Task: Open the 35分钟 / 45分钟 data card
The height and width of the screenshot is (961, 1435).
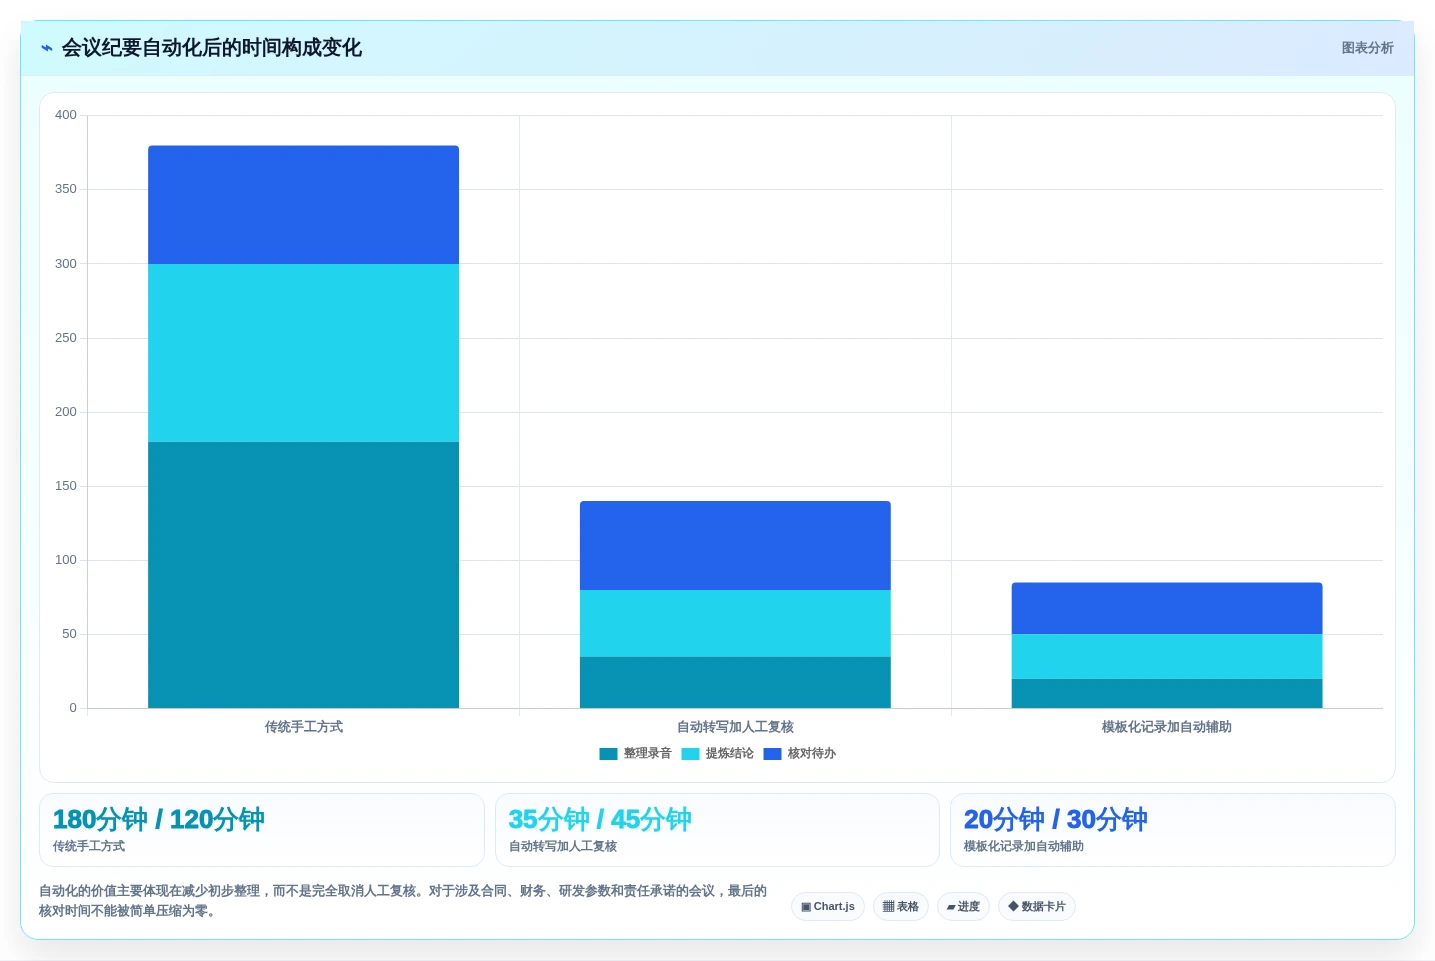Action: pyautogui.click(x=717, y=830)
